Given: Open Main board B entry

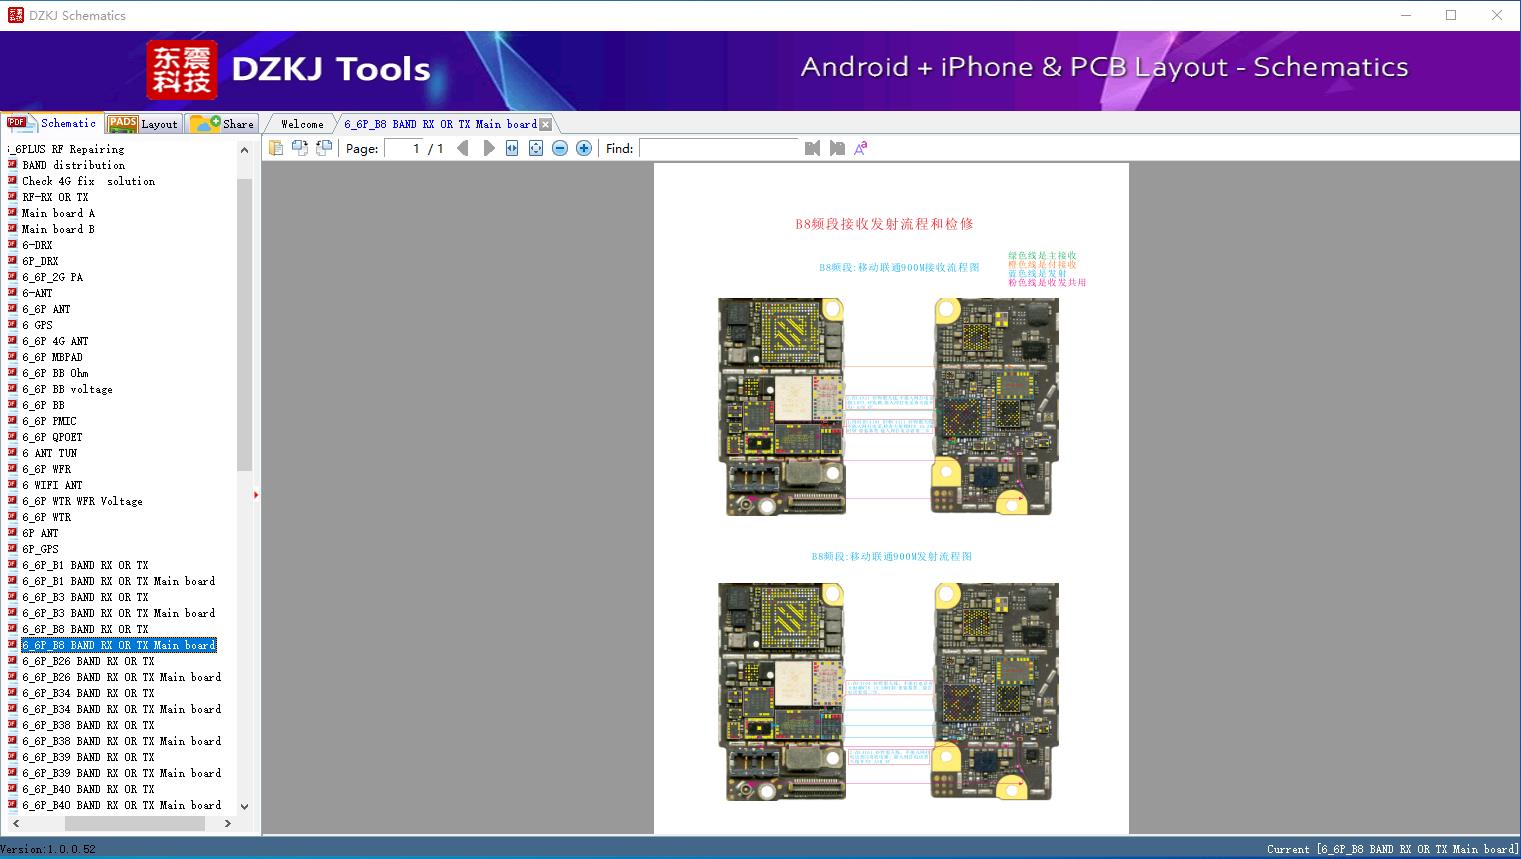Looking at the screenshot, I should [58, 229].
